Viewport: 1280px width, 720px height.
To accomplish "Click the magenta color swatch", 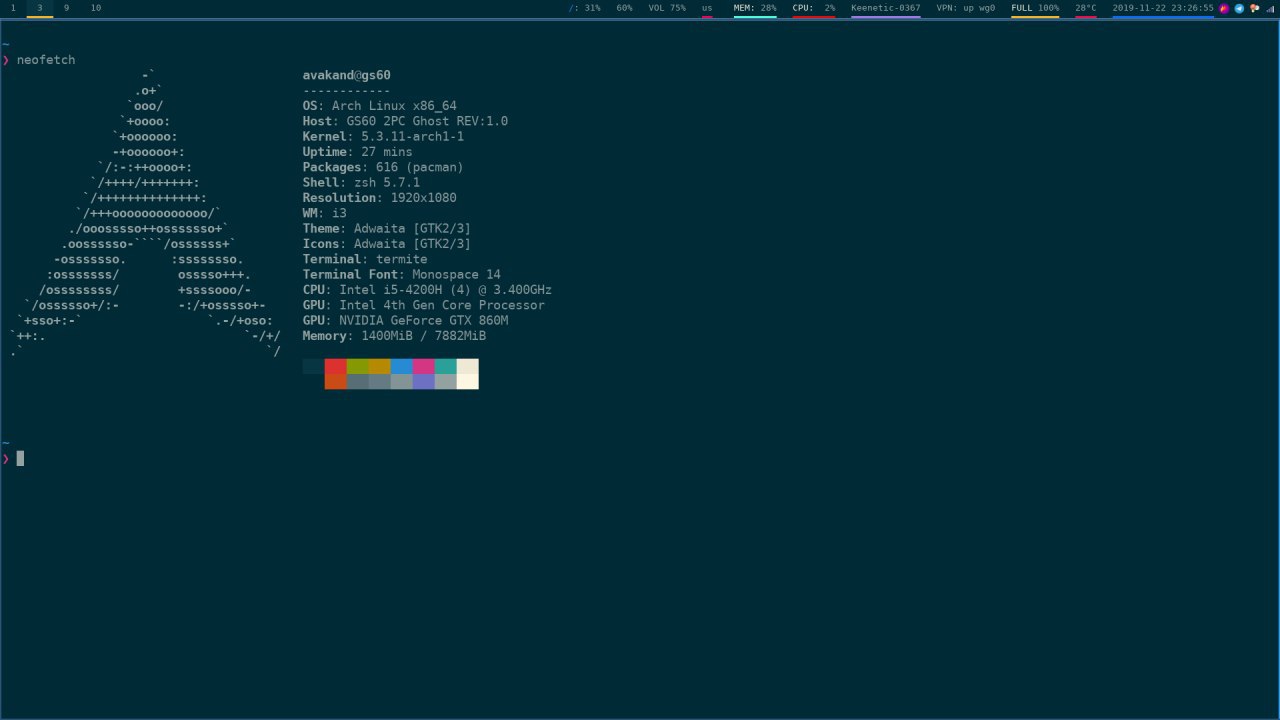I will 424,366.
